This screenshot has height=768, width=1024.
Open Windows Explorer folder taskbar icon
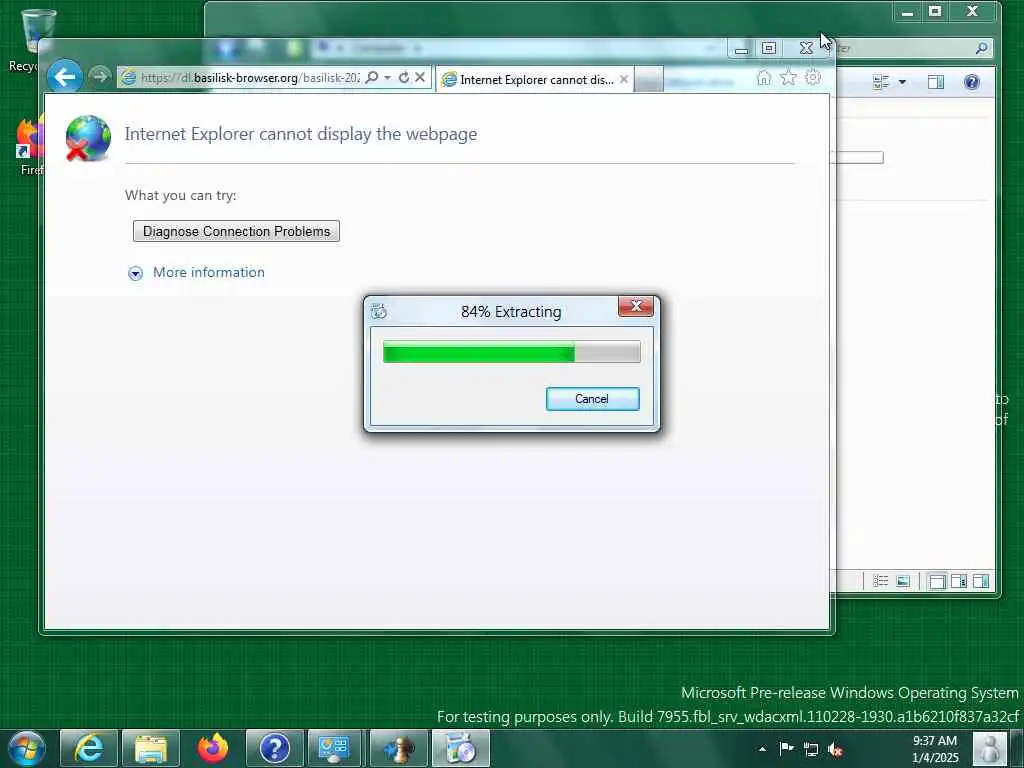click(151, 748)
